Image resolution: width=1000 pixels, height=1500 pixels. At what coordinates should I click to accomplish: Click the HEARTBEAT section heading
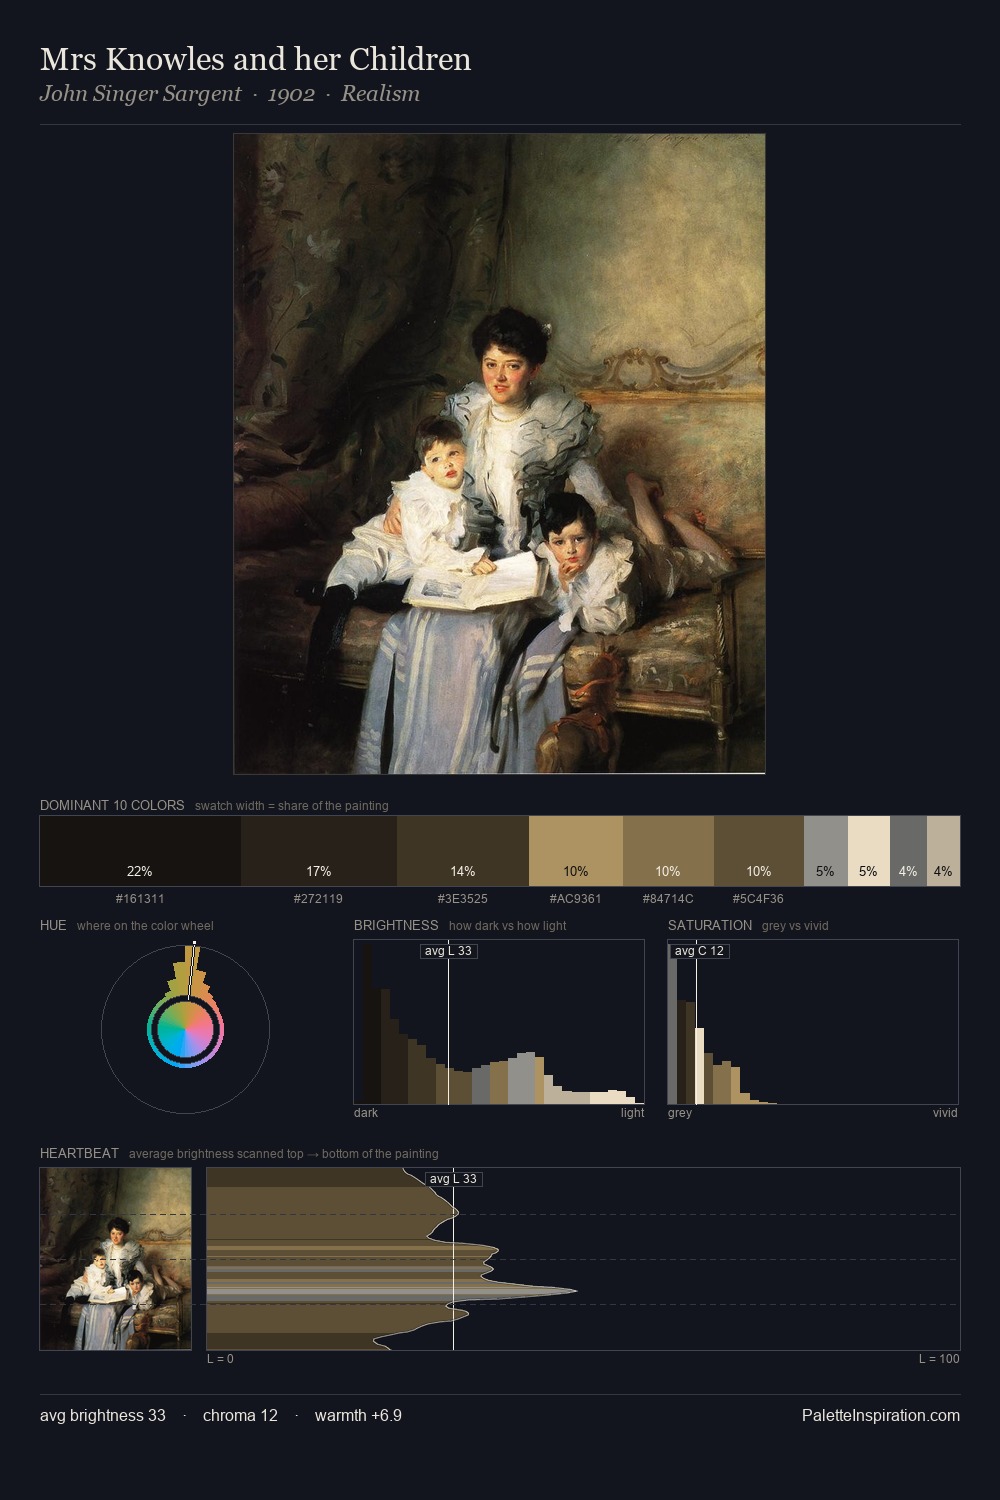[x=79, y=1153]
